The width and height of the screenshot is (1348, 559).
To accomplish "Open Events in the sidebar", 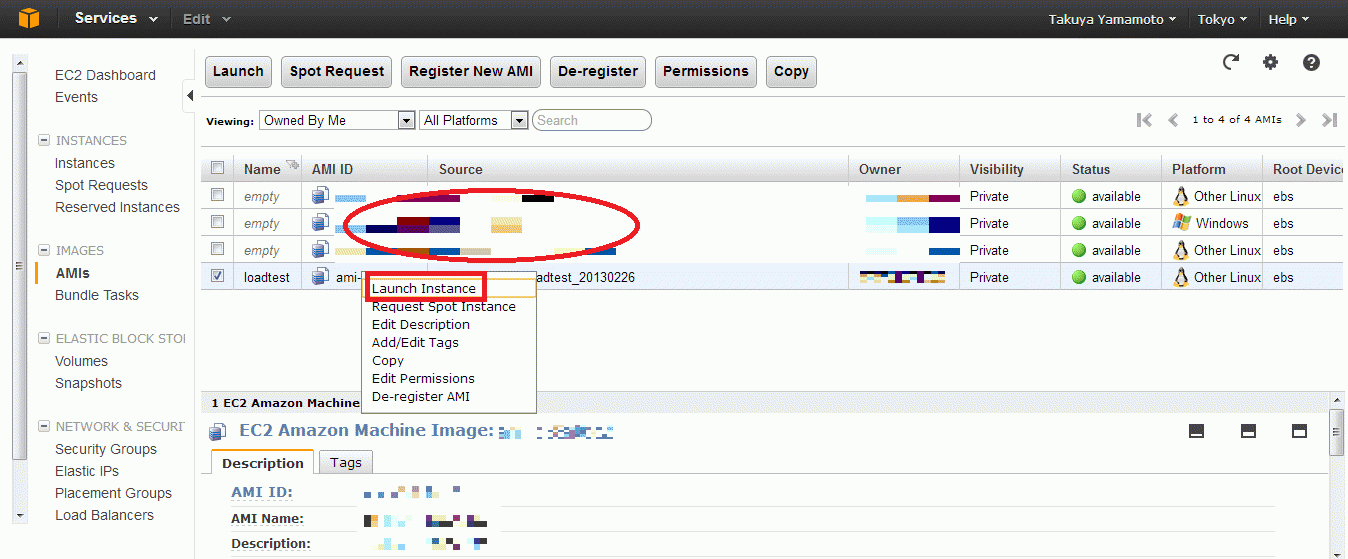I will pos(76,97).
